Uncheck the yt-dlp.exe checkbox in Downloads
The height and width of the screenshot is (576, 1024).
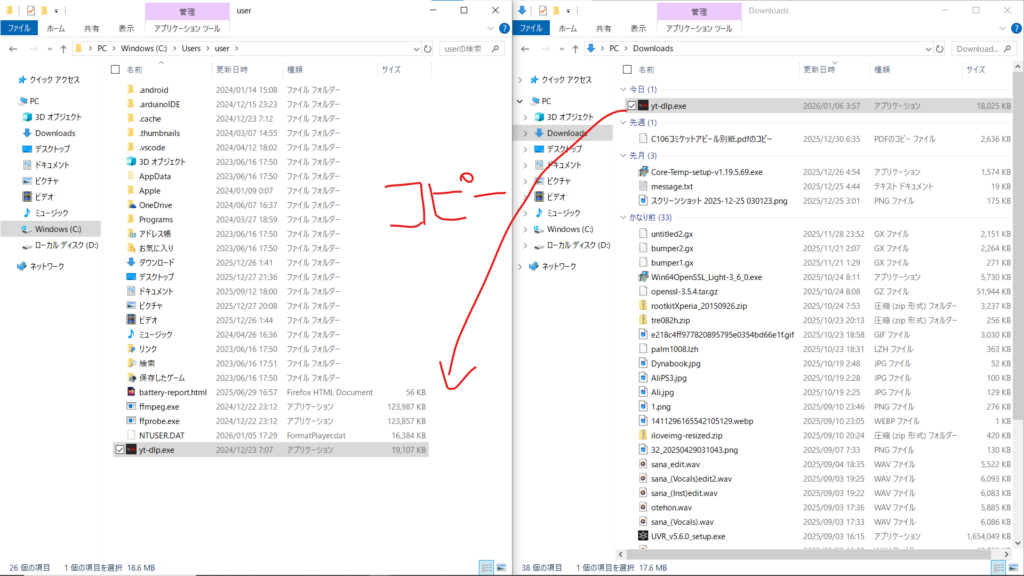coord(630,105)
